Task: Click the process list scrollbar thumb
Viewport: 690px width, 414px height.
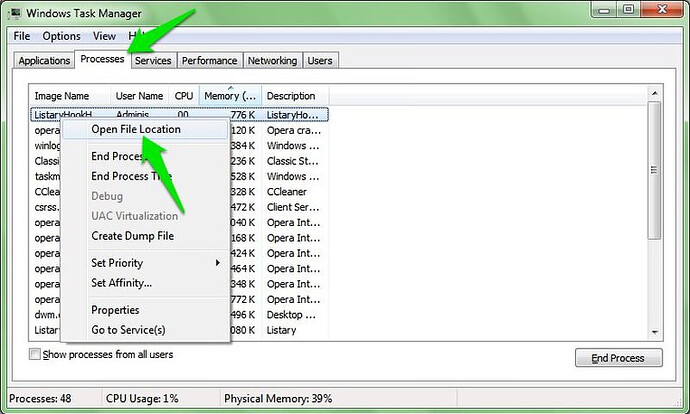Action: pos(654,171)
